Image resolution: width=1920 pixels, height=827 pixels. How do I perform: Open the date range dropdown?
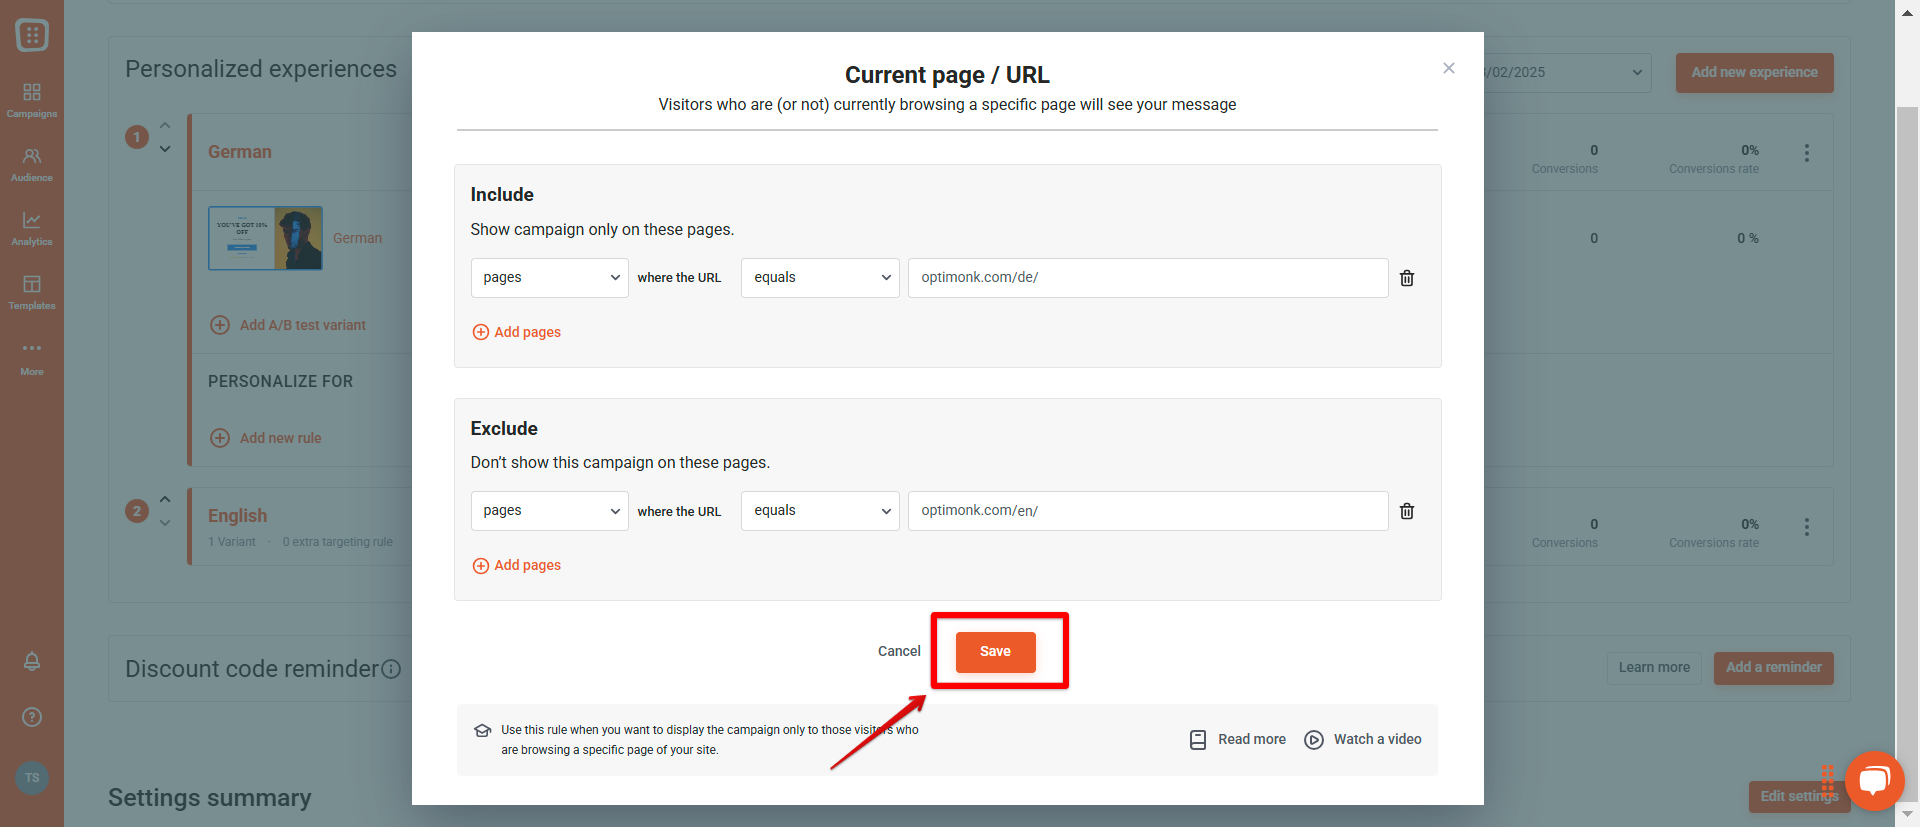1566,73
